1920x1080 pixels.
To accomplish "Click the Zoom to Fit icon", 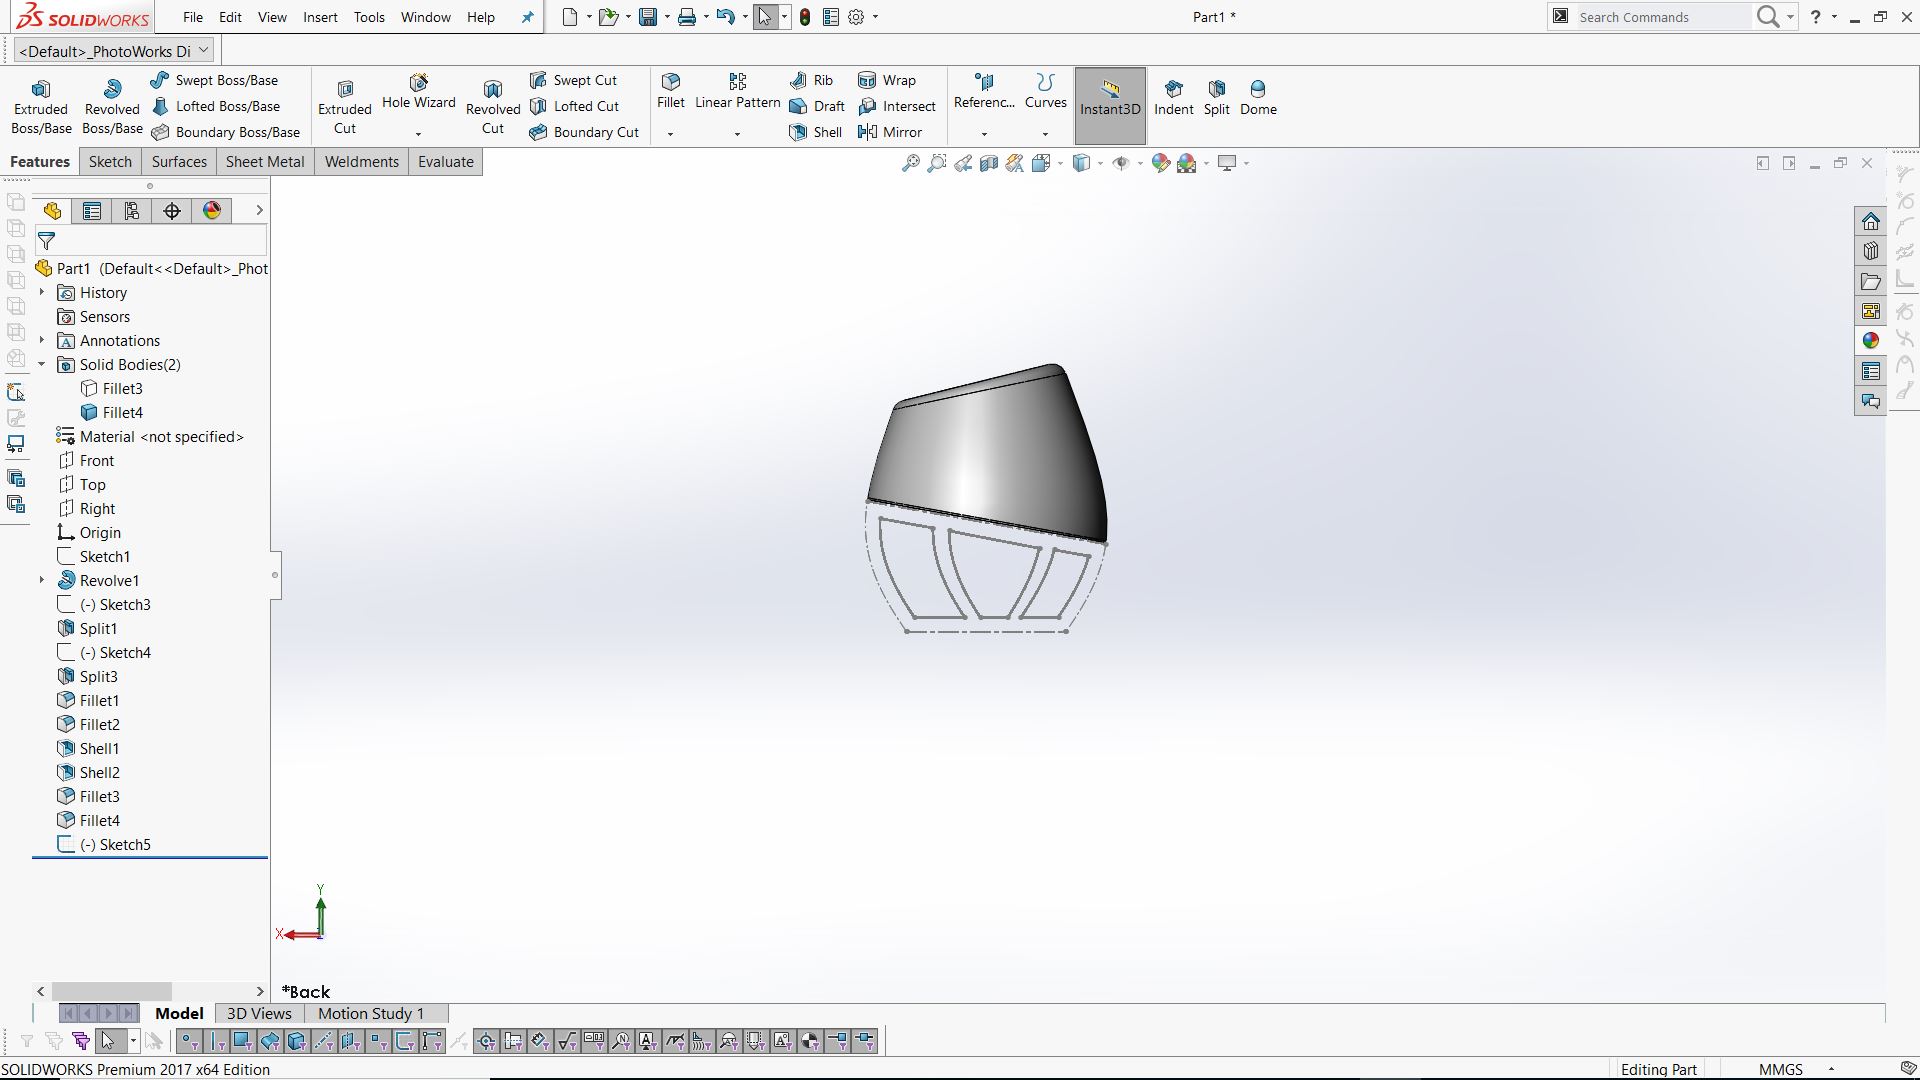I will 910,163.
